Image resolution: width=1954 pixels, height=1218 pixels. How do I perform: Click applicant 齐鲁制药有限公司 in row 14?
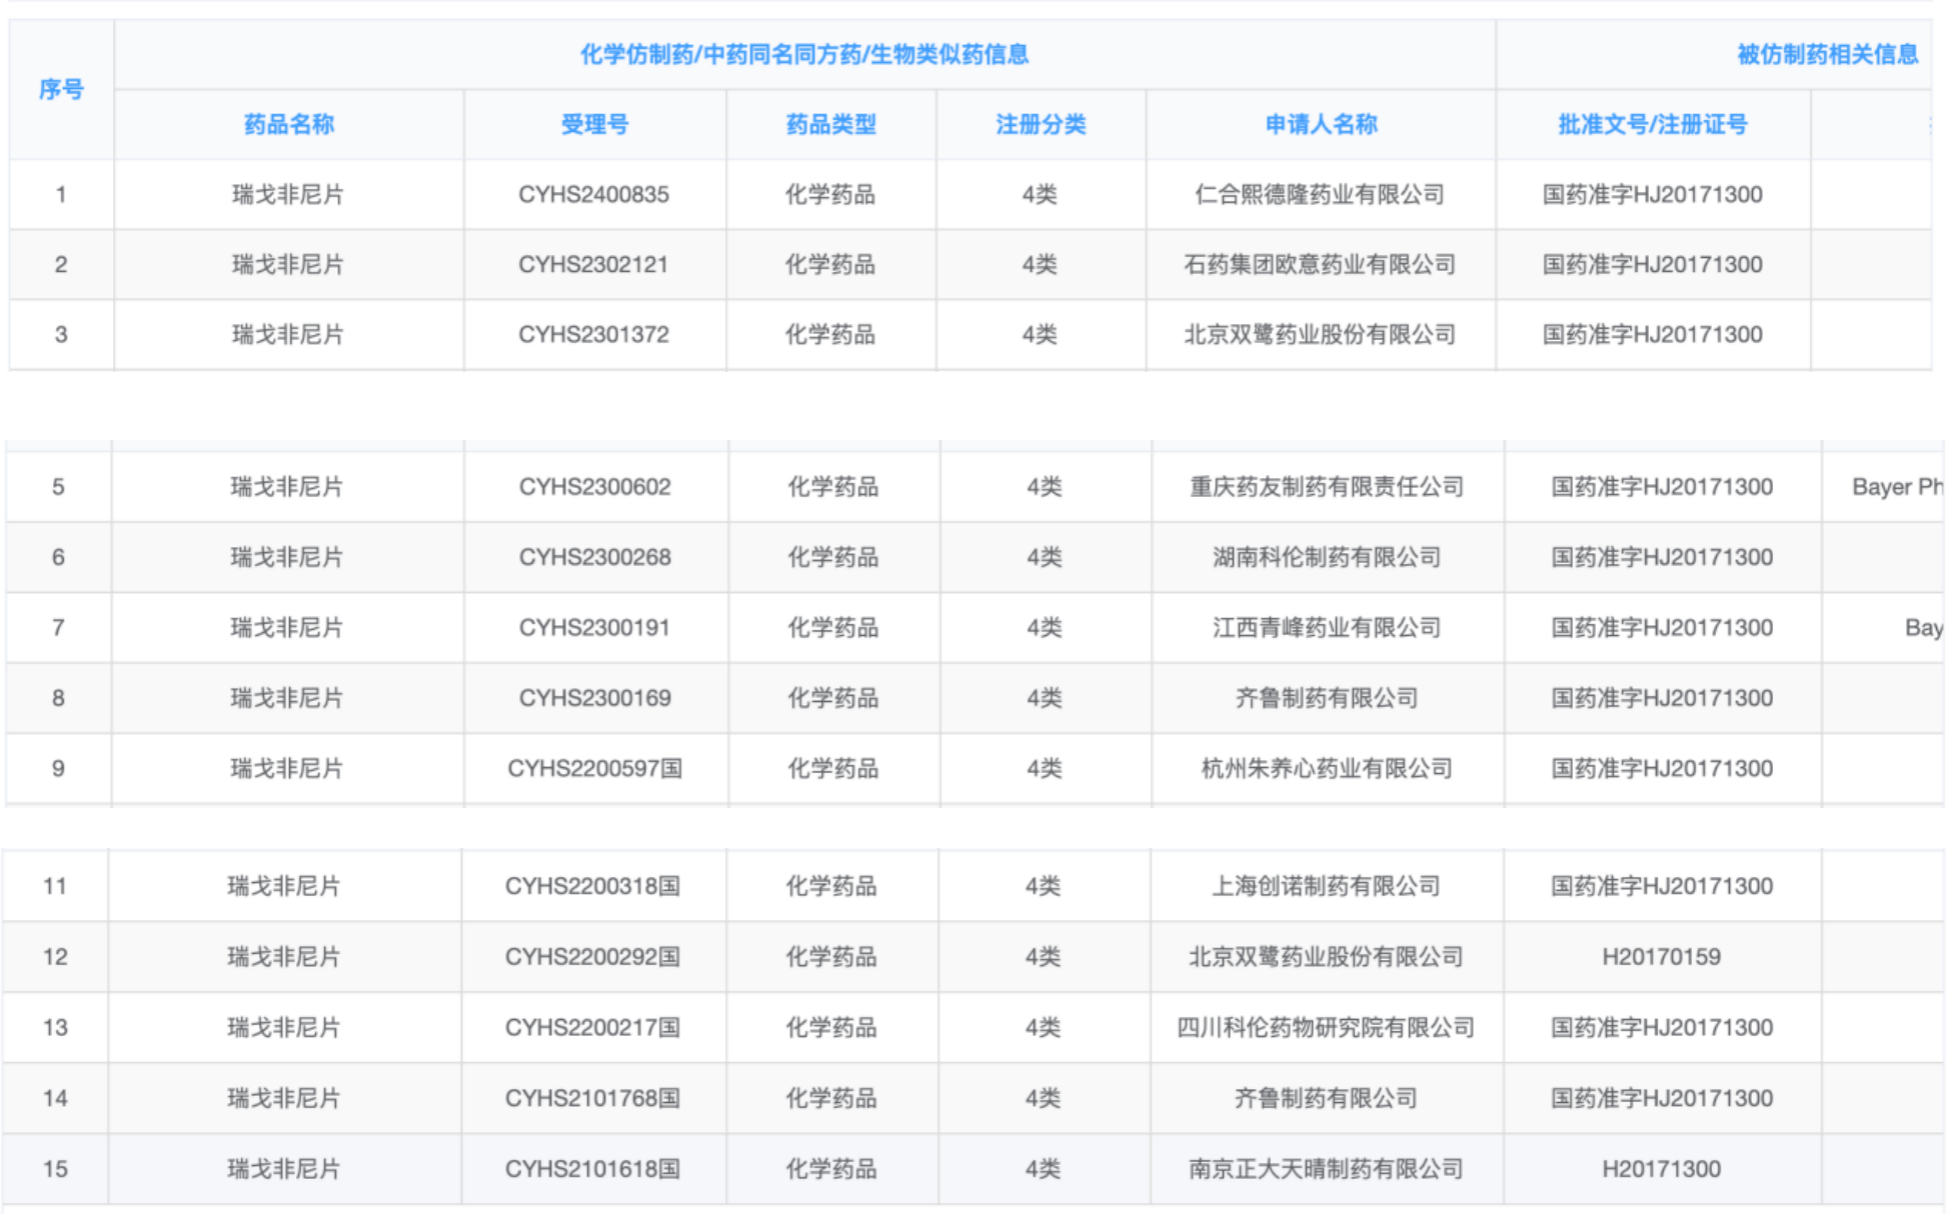1326,1099
